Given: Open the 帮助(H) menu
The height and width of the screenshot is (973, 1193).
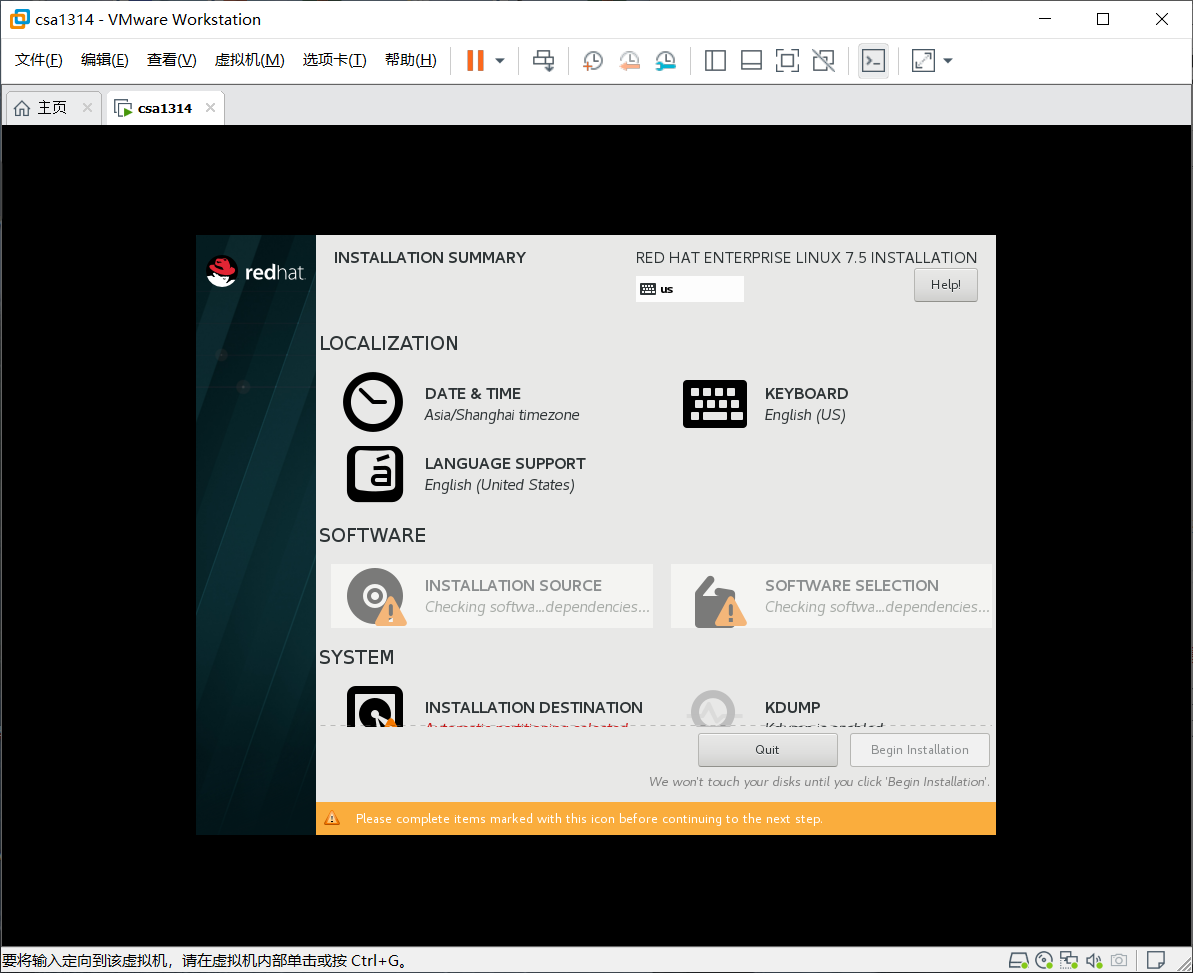Looking at the screenshot, I should tap(411, 59).
